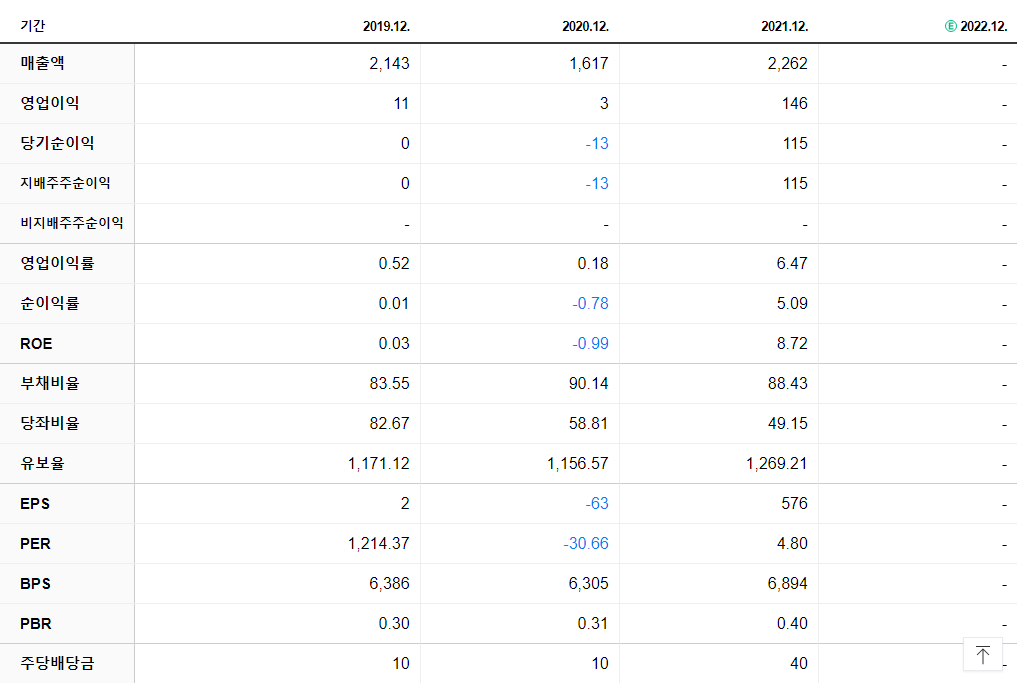Click the 유보율 row label
This screenshot has height=683, width=1017.
(42, 464)
